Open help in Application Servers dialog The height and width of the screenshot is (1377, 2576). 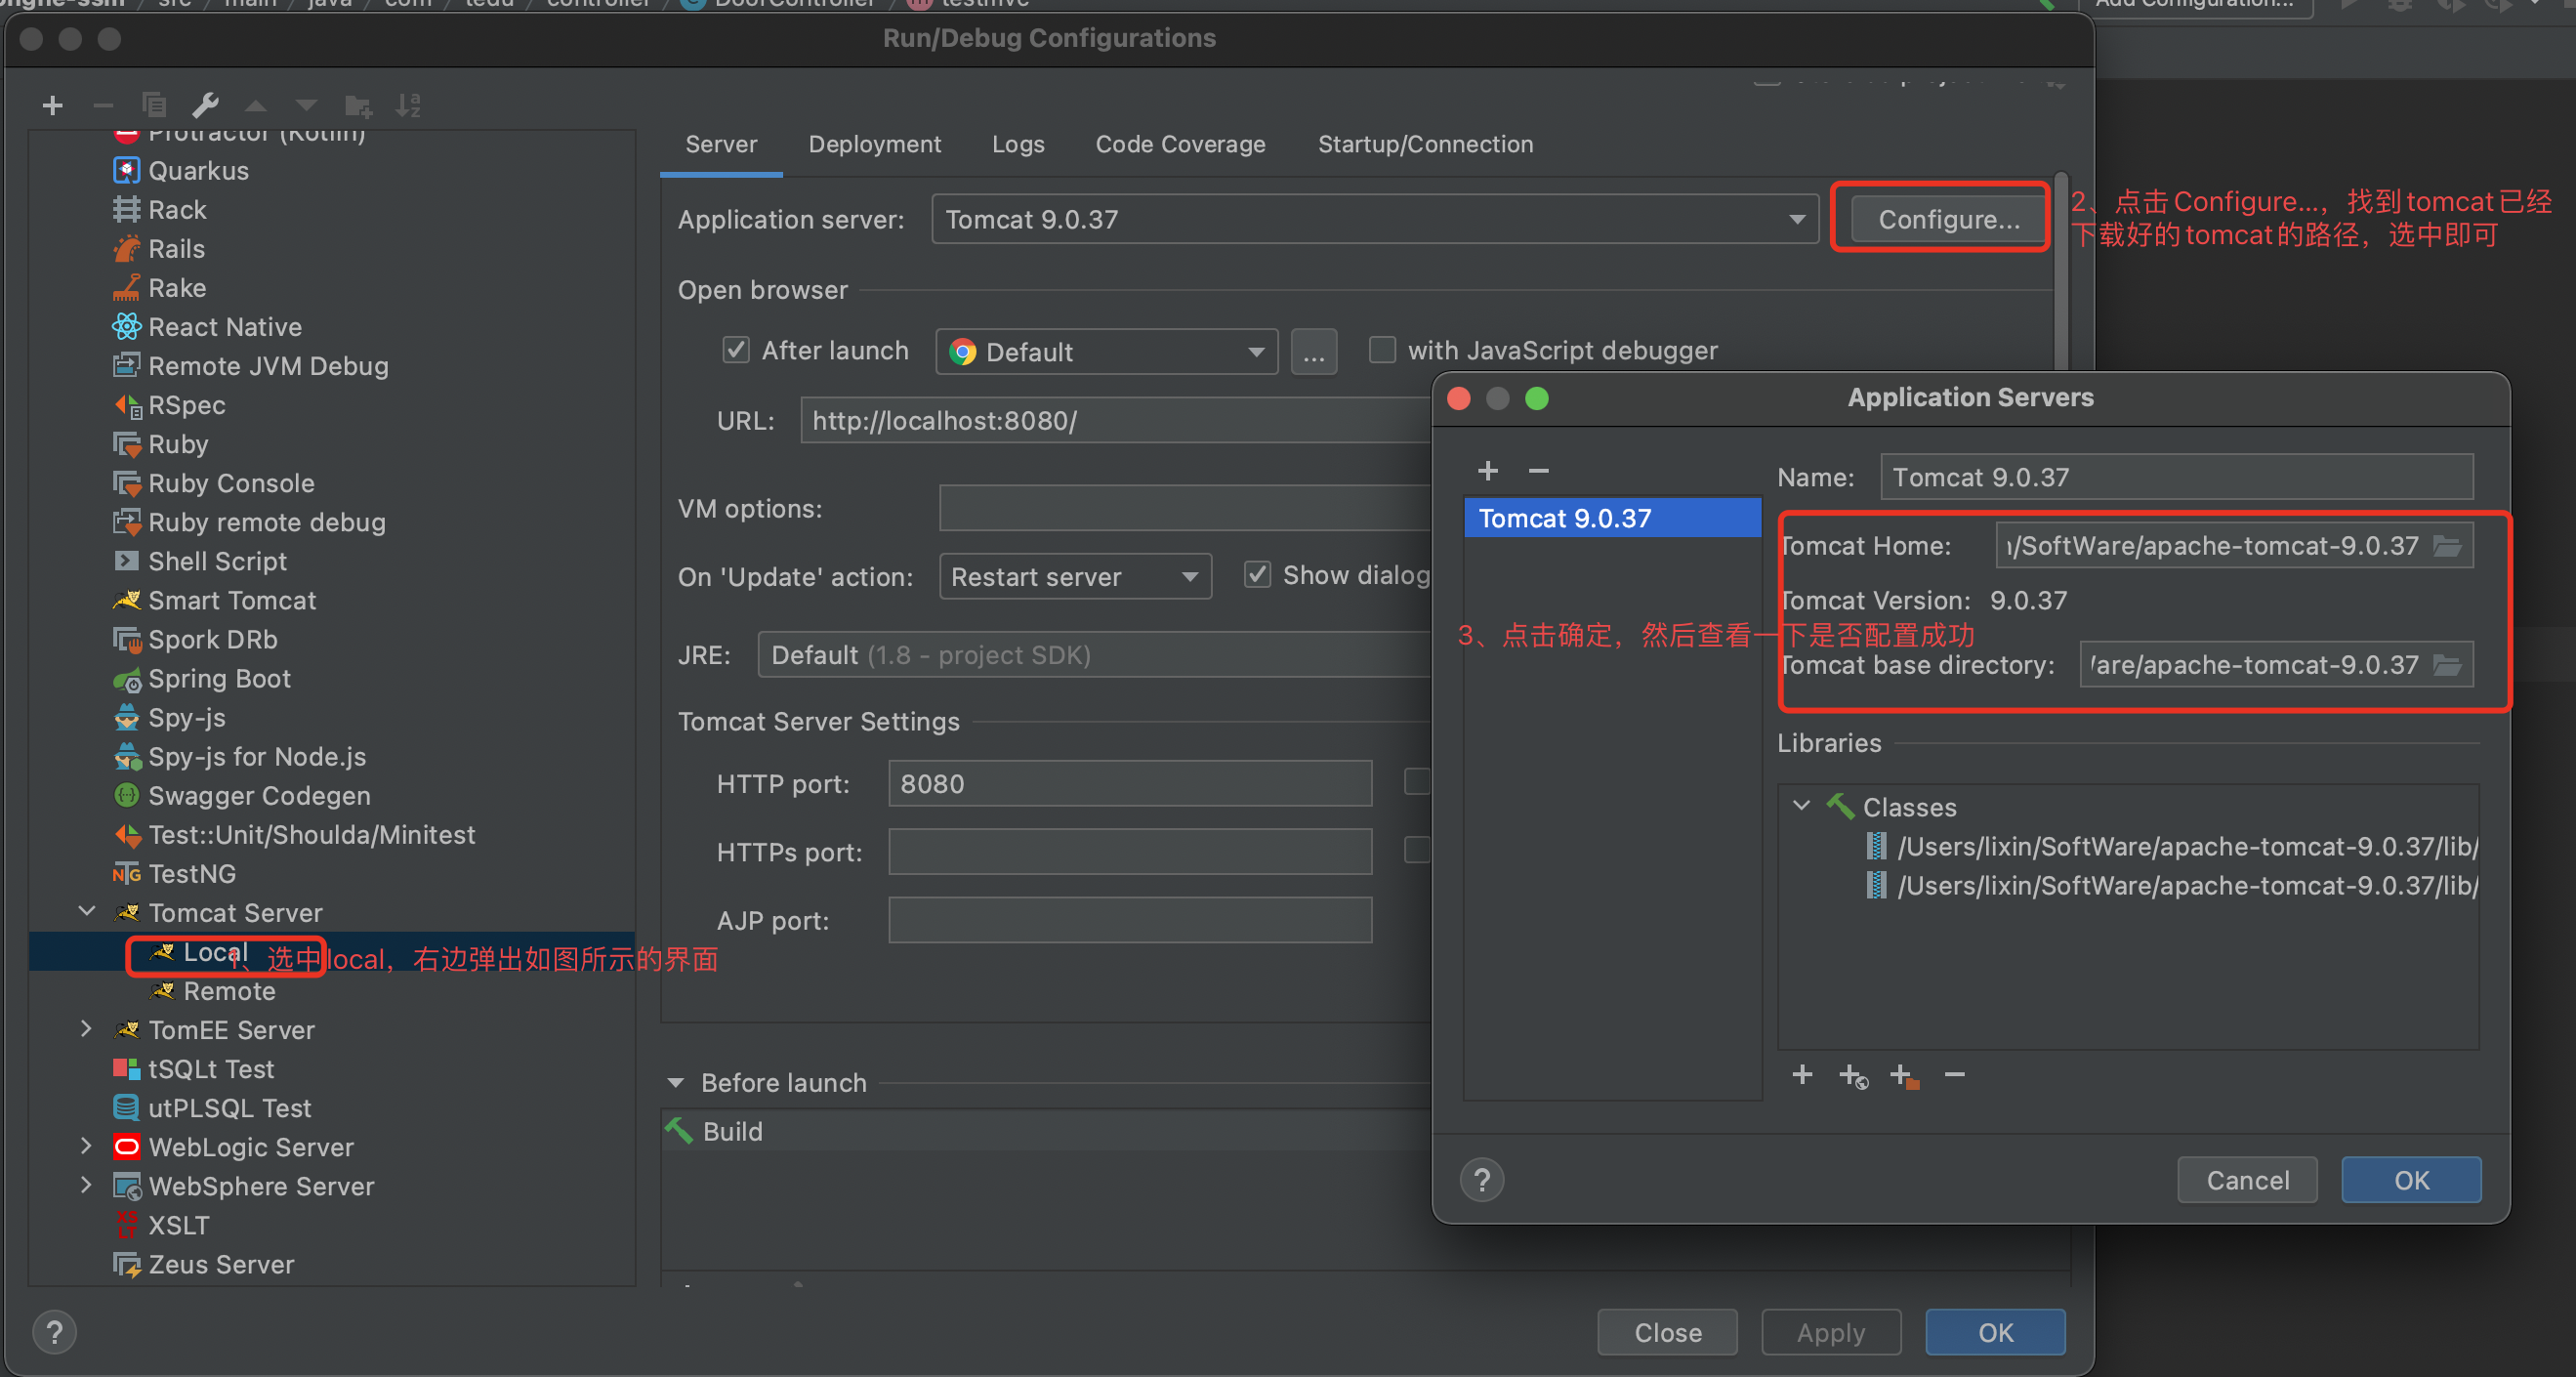coord(1482,1181)
